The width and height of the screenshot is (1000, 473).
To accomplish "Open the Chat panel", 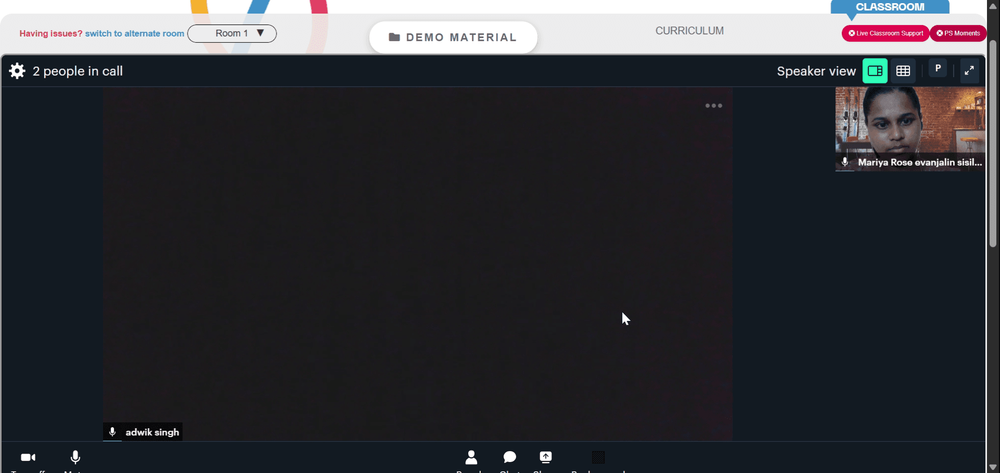I will click(510, 458).
